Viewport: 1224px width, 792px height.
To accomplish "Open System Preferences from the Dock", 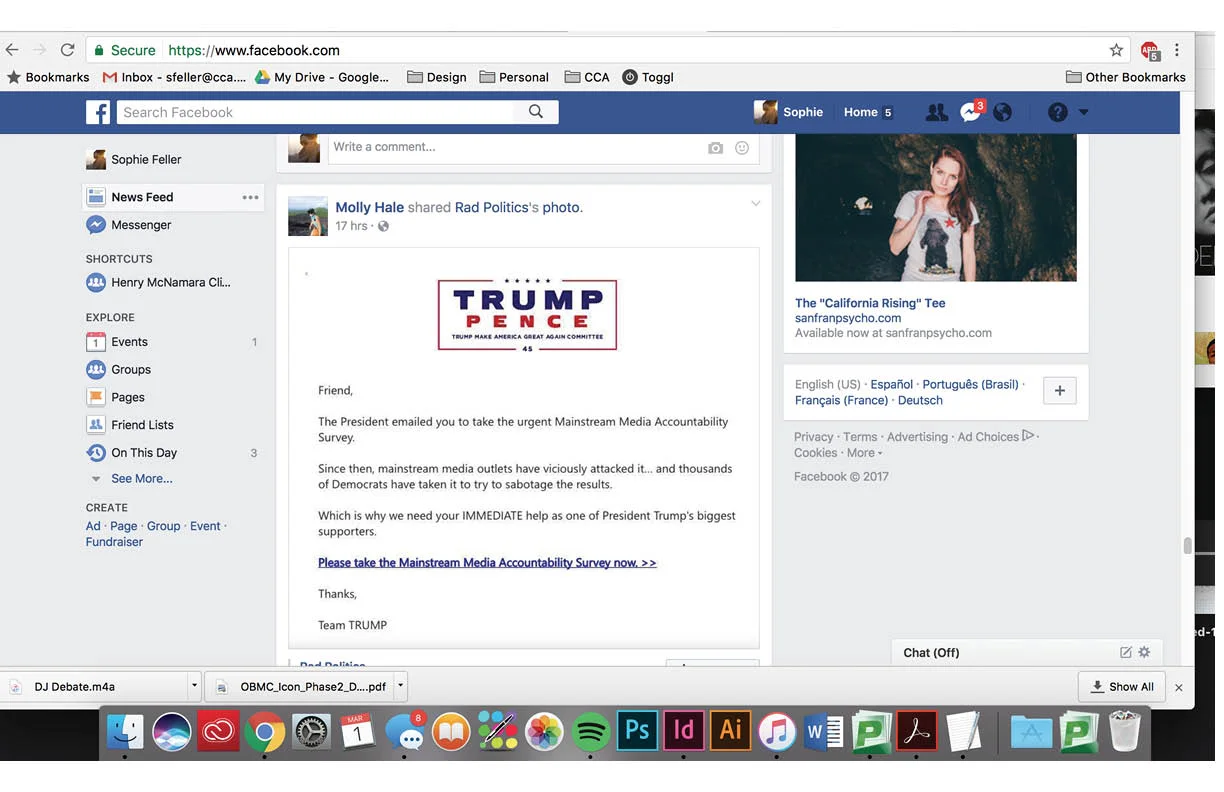I will pos(311,732).
